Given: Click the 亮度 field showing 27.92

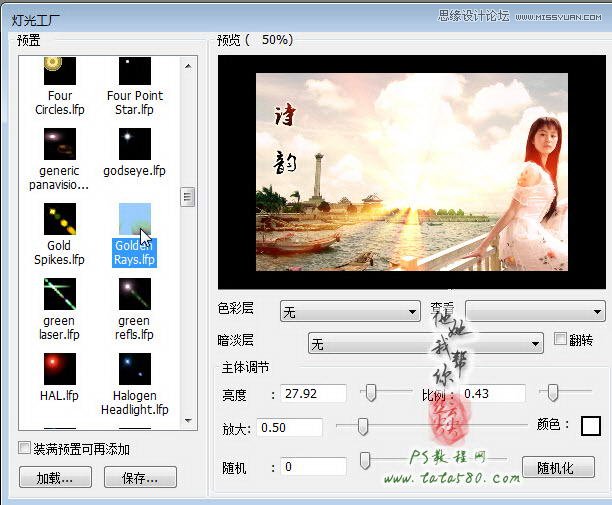Looking at the screenshot, I should (313, 393).
